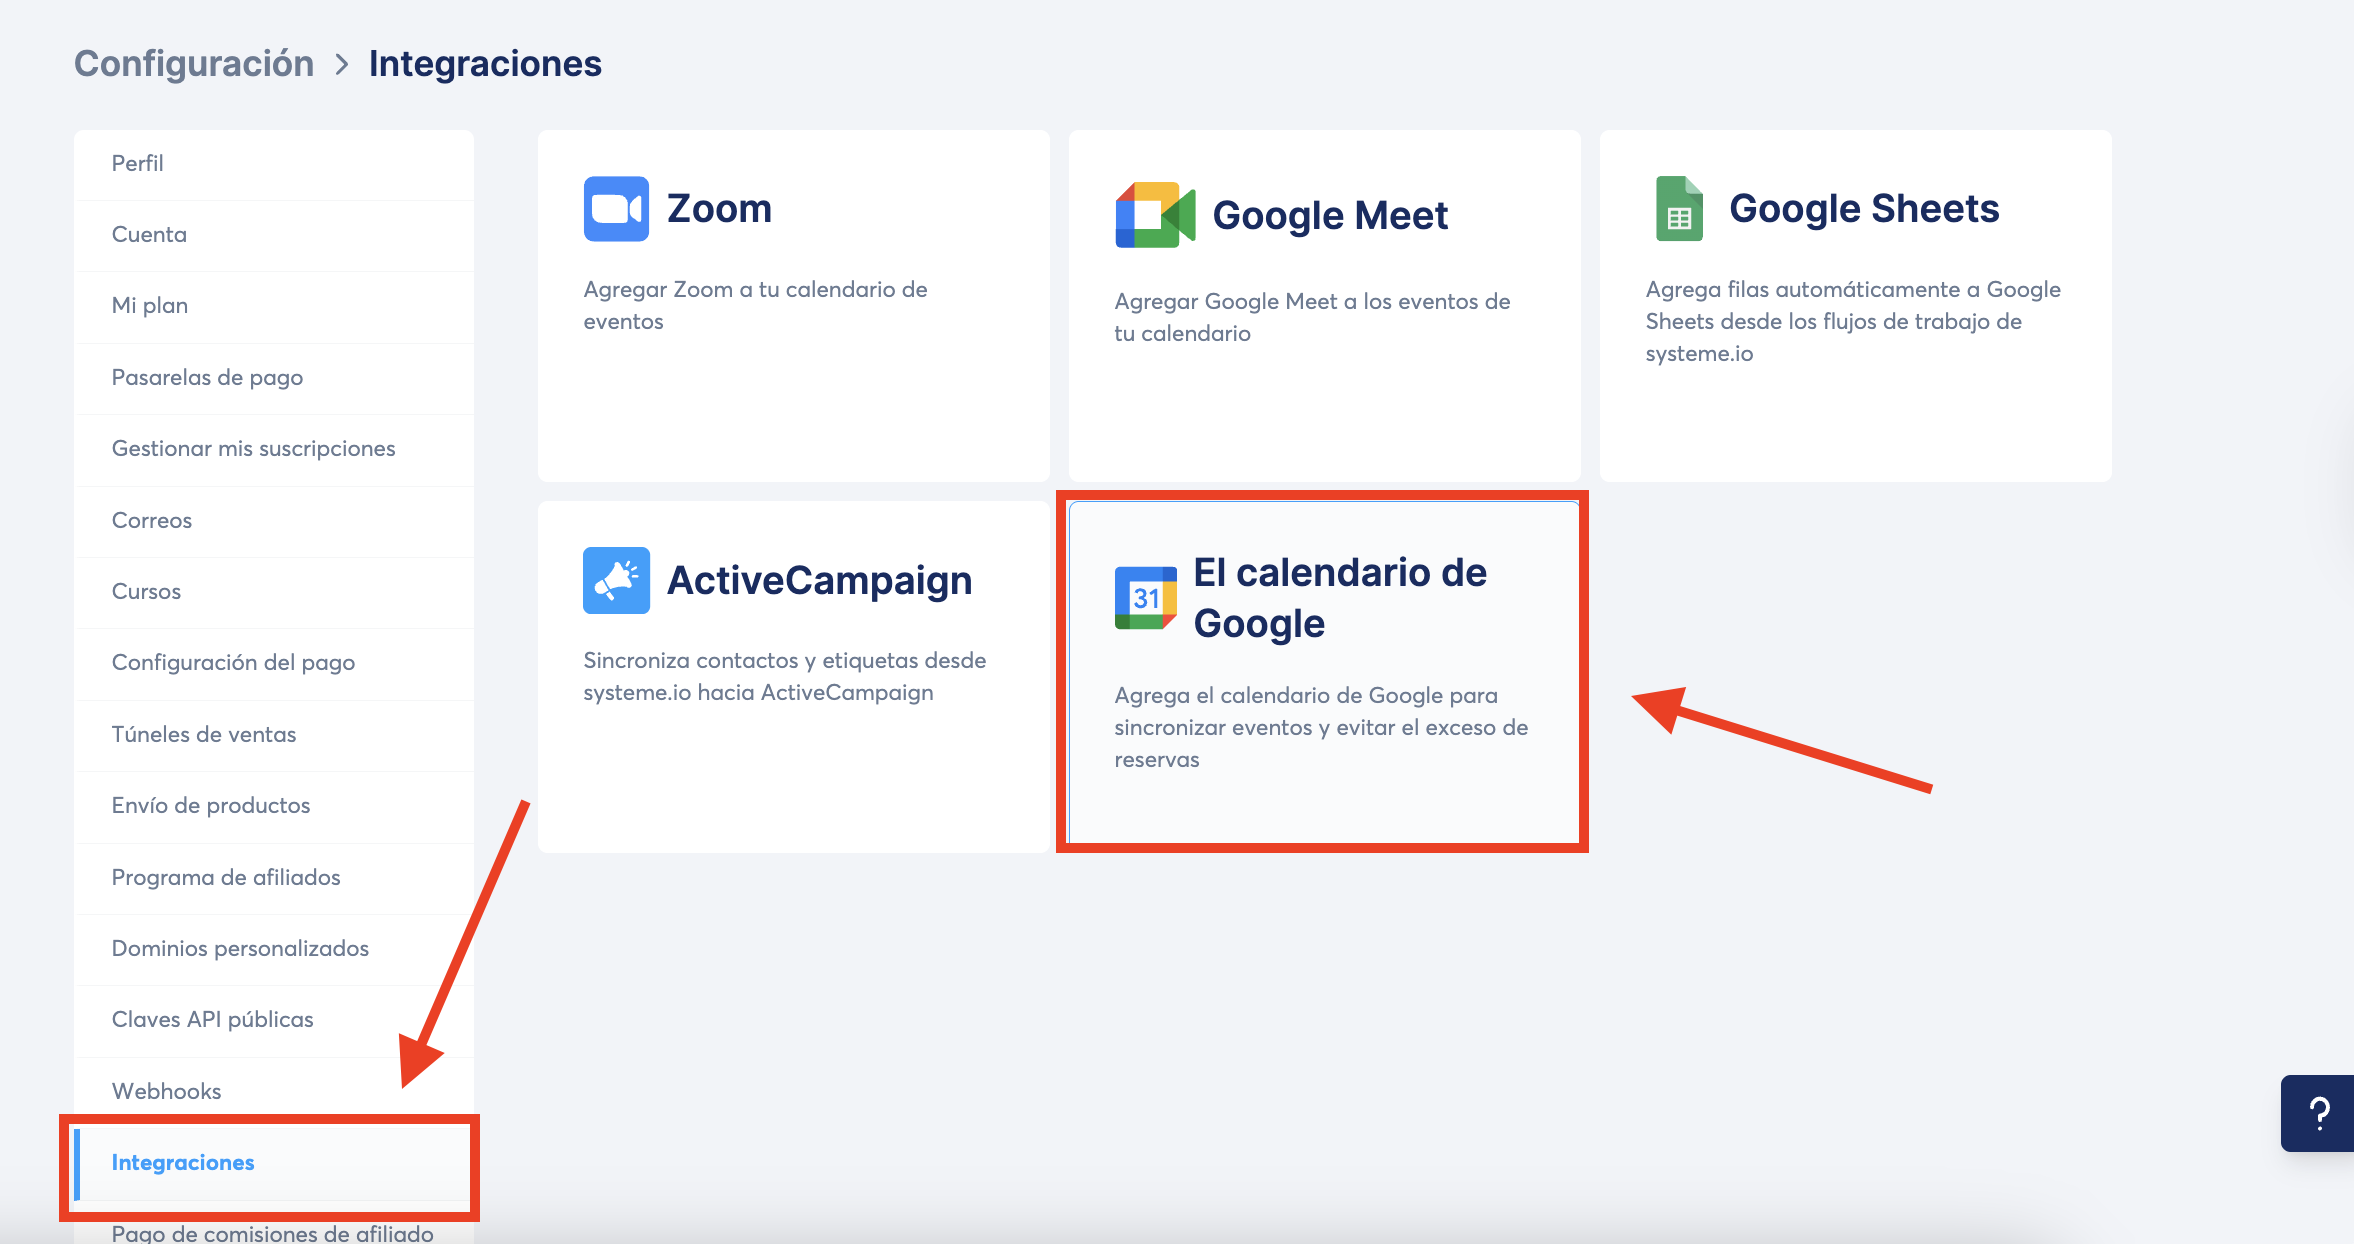The image size is (2354, 1244).
Task: Click the Google Calendar 31 icon
Action: (x=1146, y=598)
